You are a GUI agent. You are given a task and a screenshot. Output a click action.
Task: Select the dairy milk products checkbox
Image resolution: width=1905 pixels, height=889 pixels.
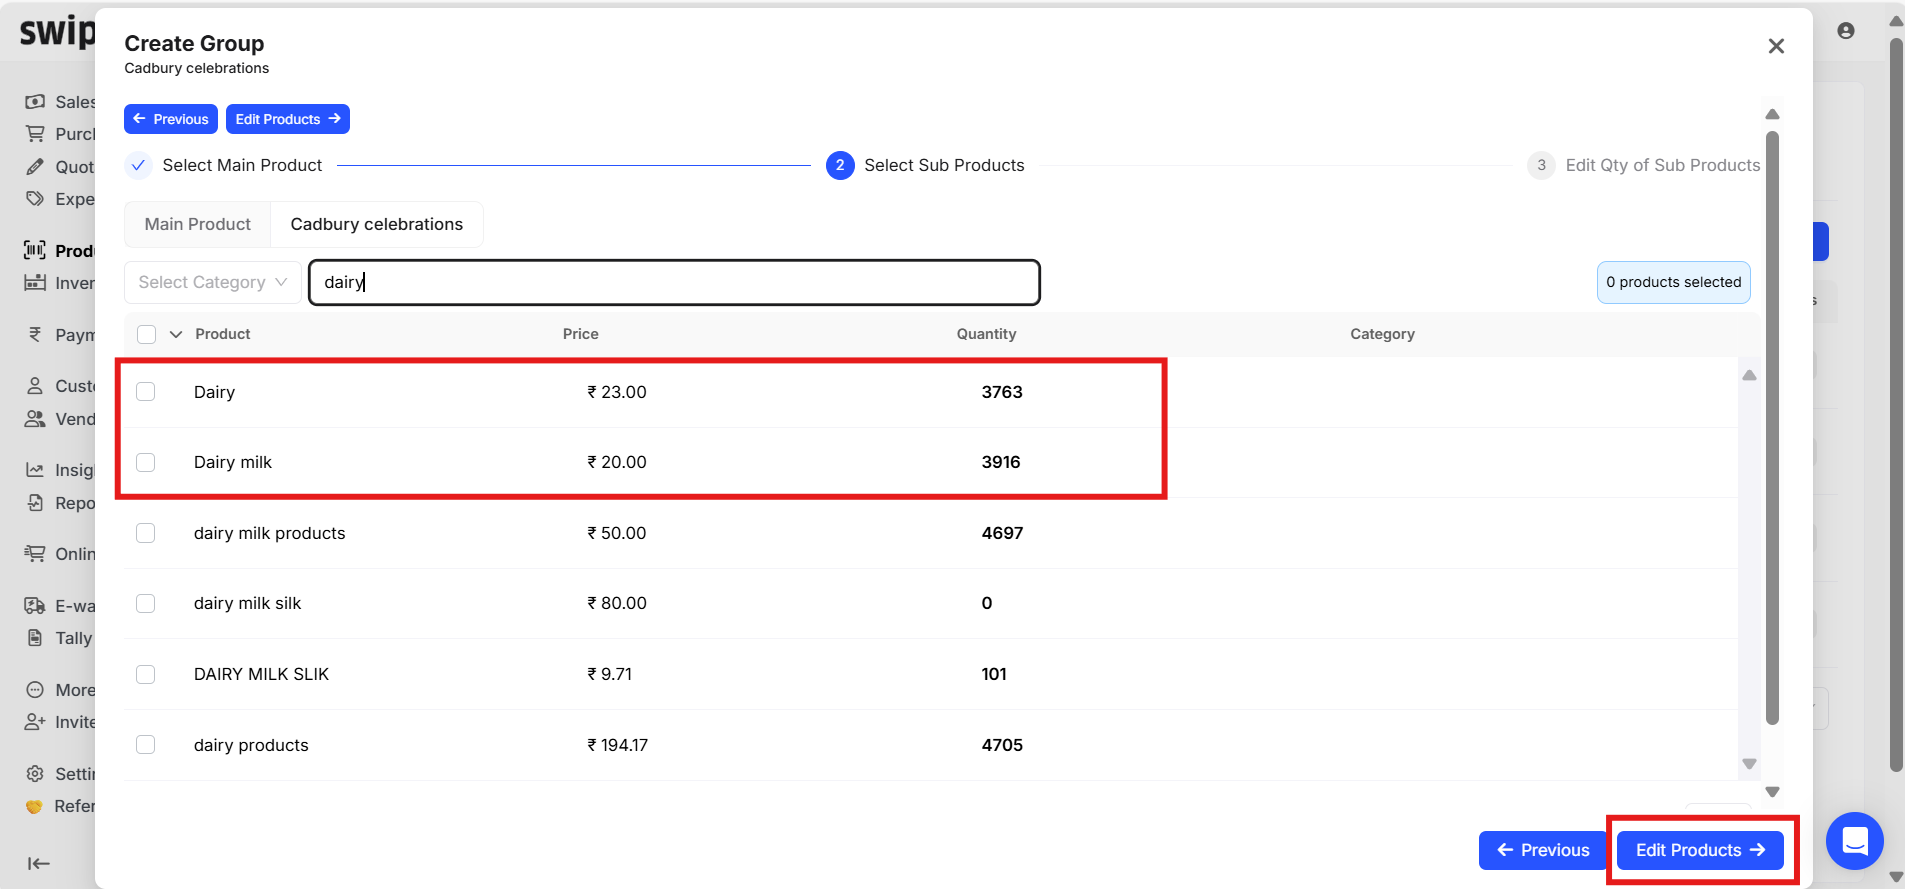tap(146, 533)
